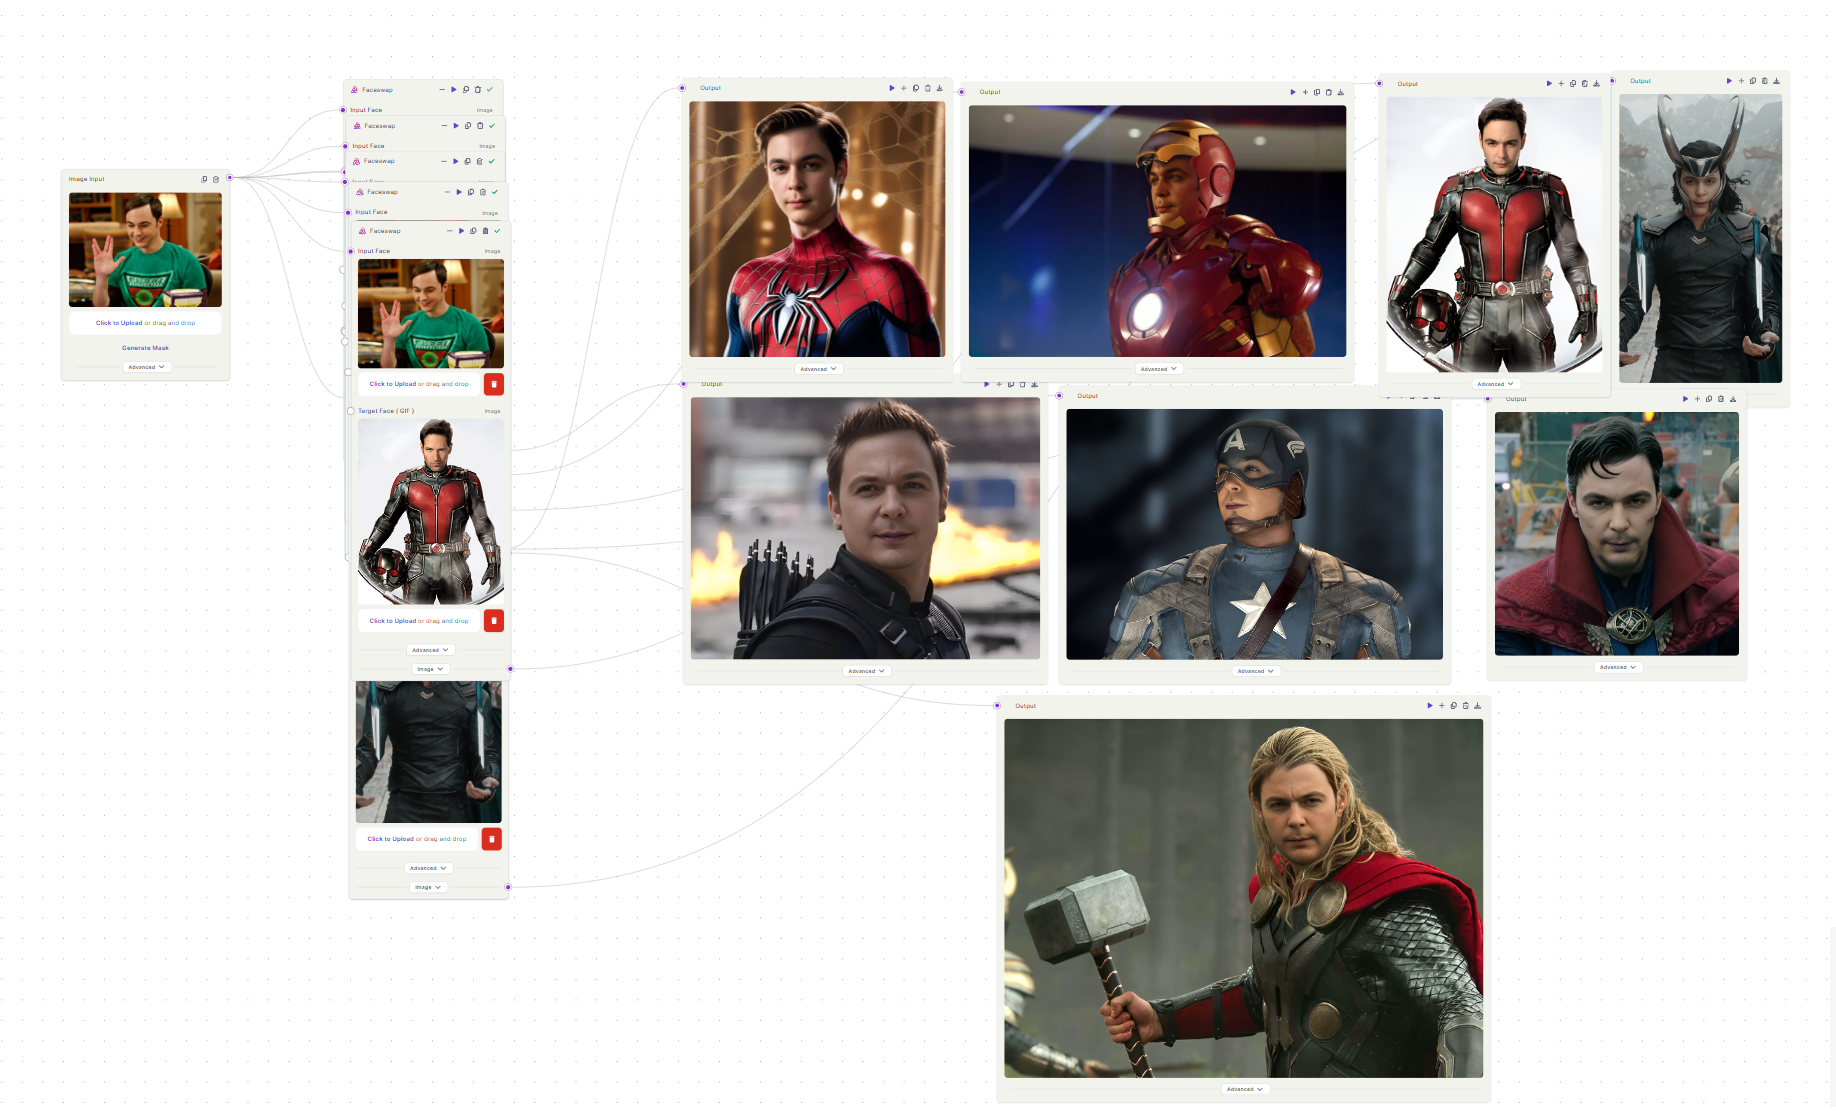Open the Thor output image

[x=1244, y=898]
